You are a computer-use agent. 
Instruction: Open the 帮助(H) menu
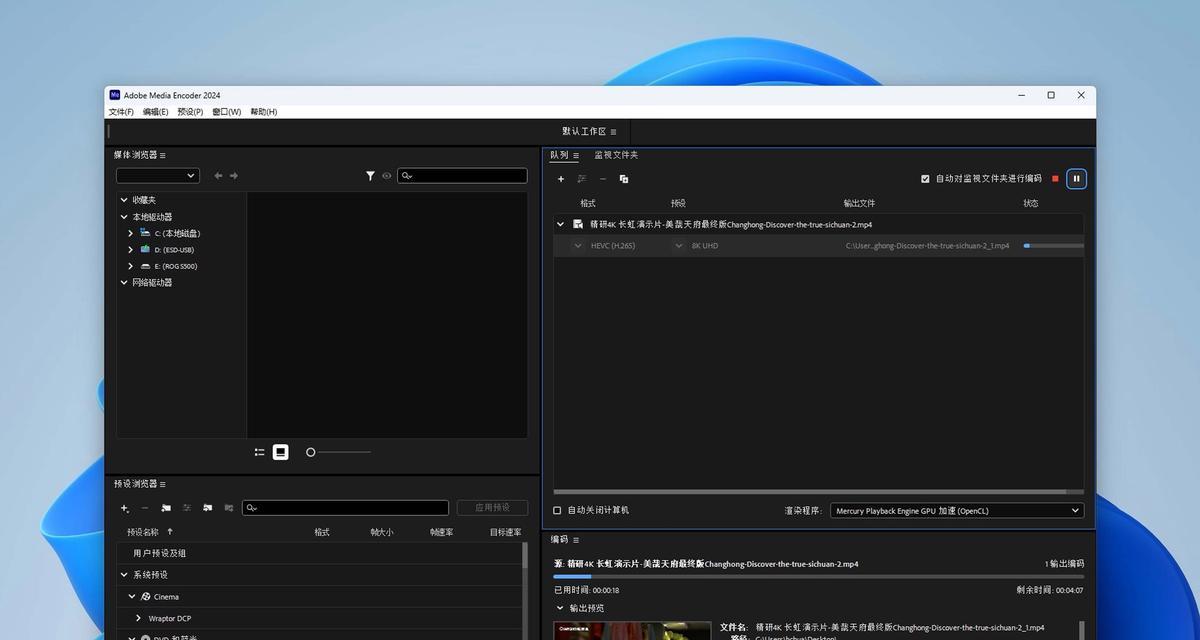263,112
